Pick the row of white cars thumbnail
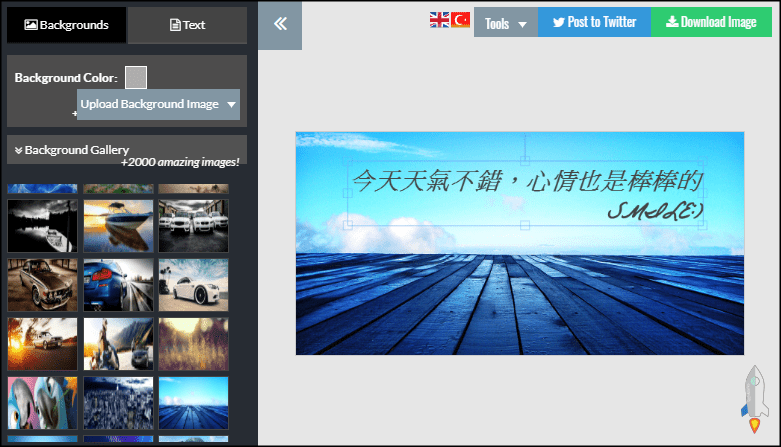 (193, 225)
